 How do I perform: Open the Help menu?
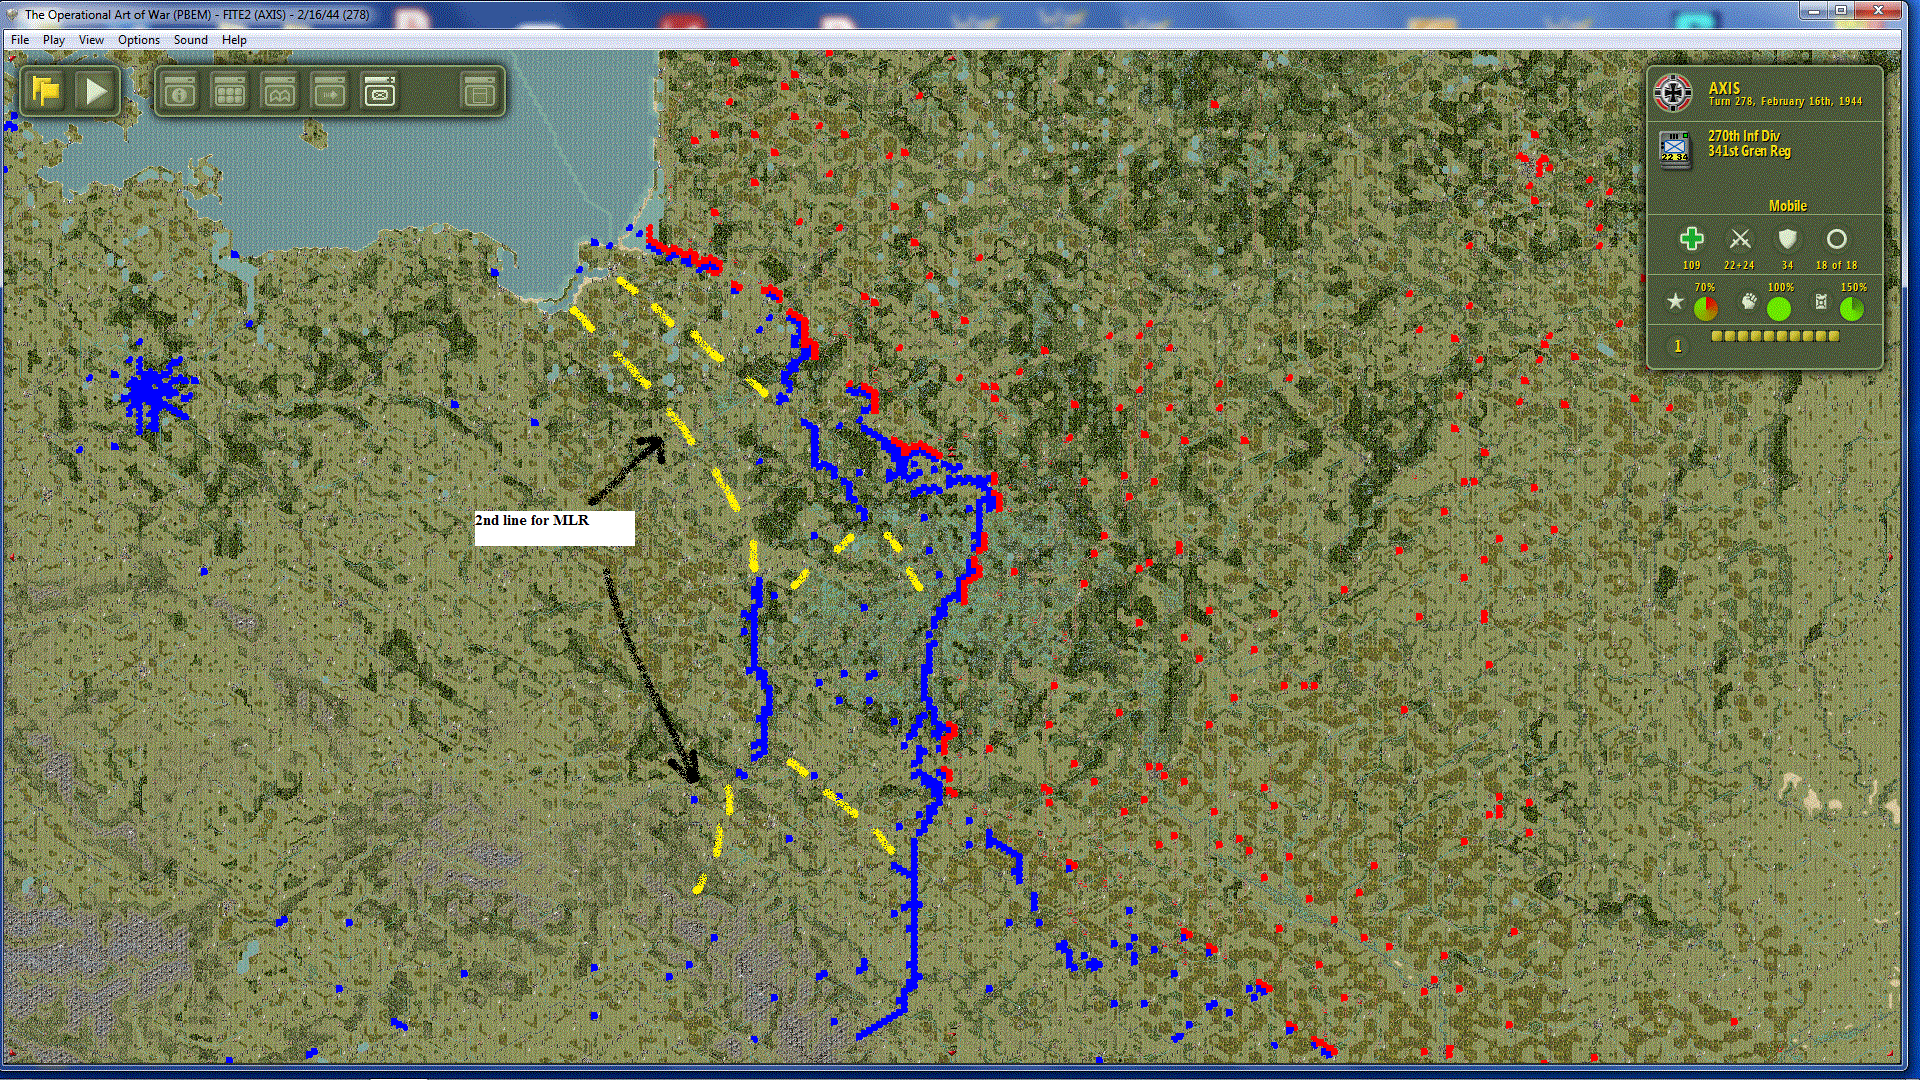pyautogui.click(x=234, y=40)
